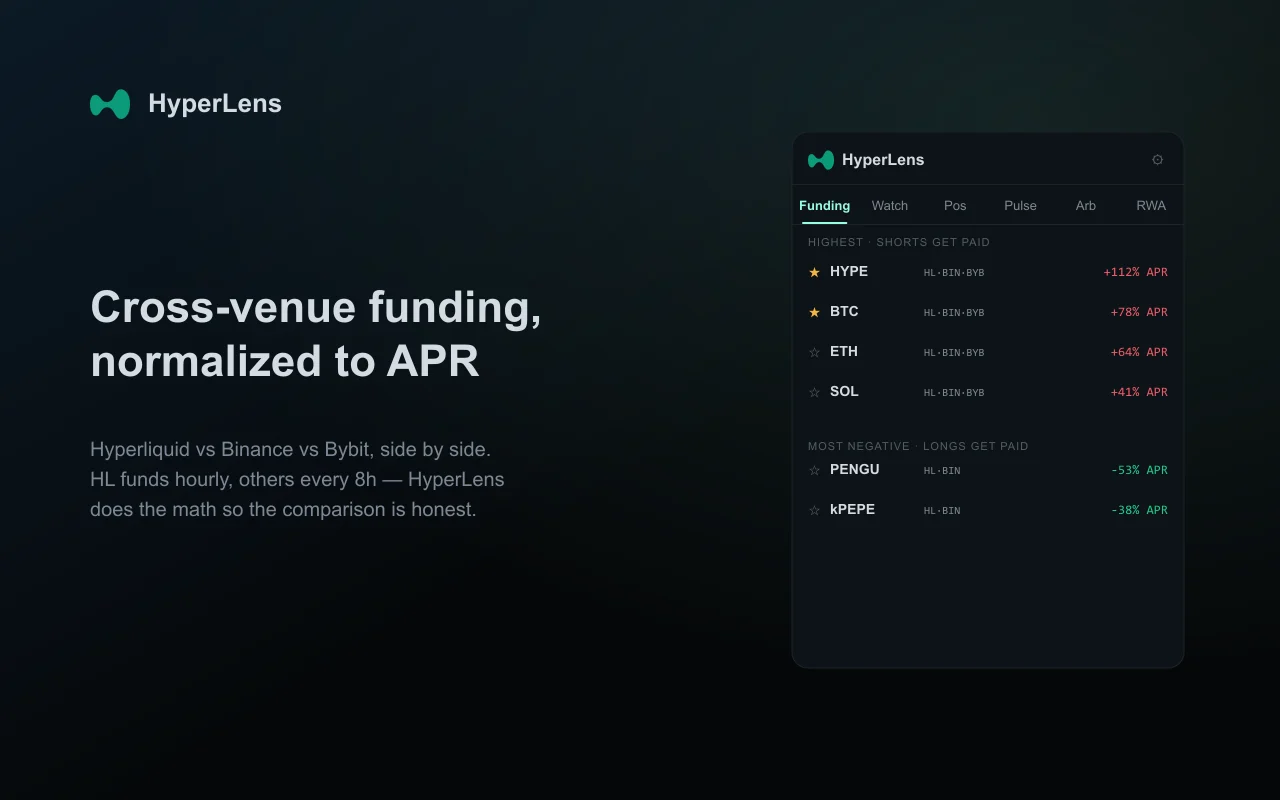1280x800 pixels.
Task: Star ETH as a favorite
Action: pyautogui.click(x=814, y=352)
